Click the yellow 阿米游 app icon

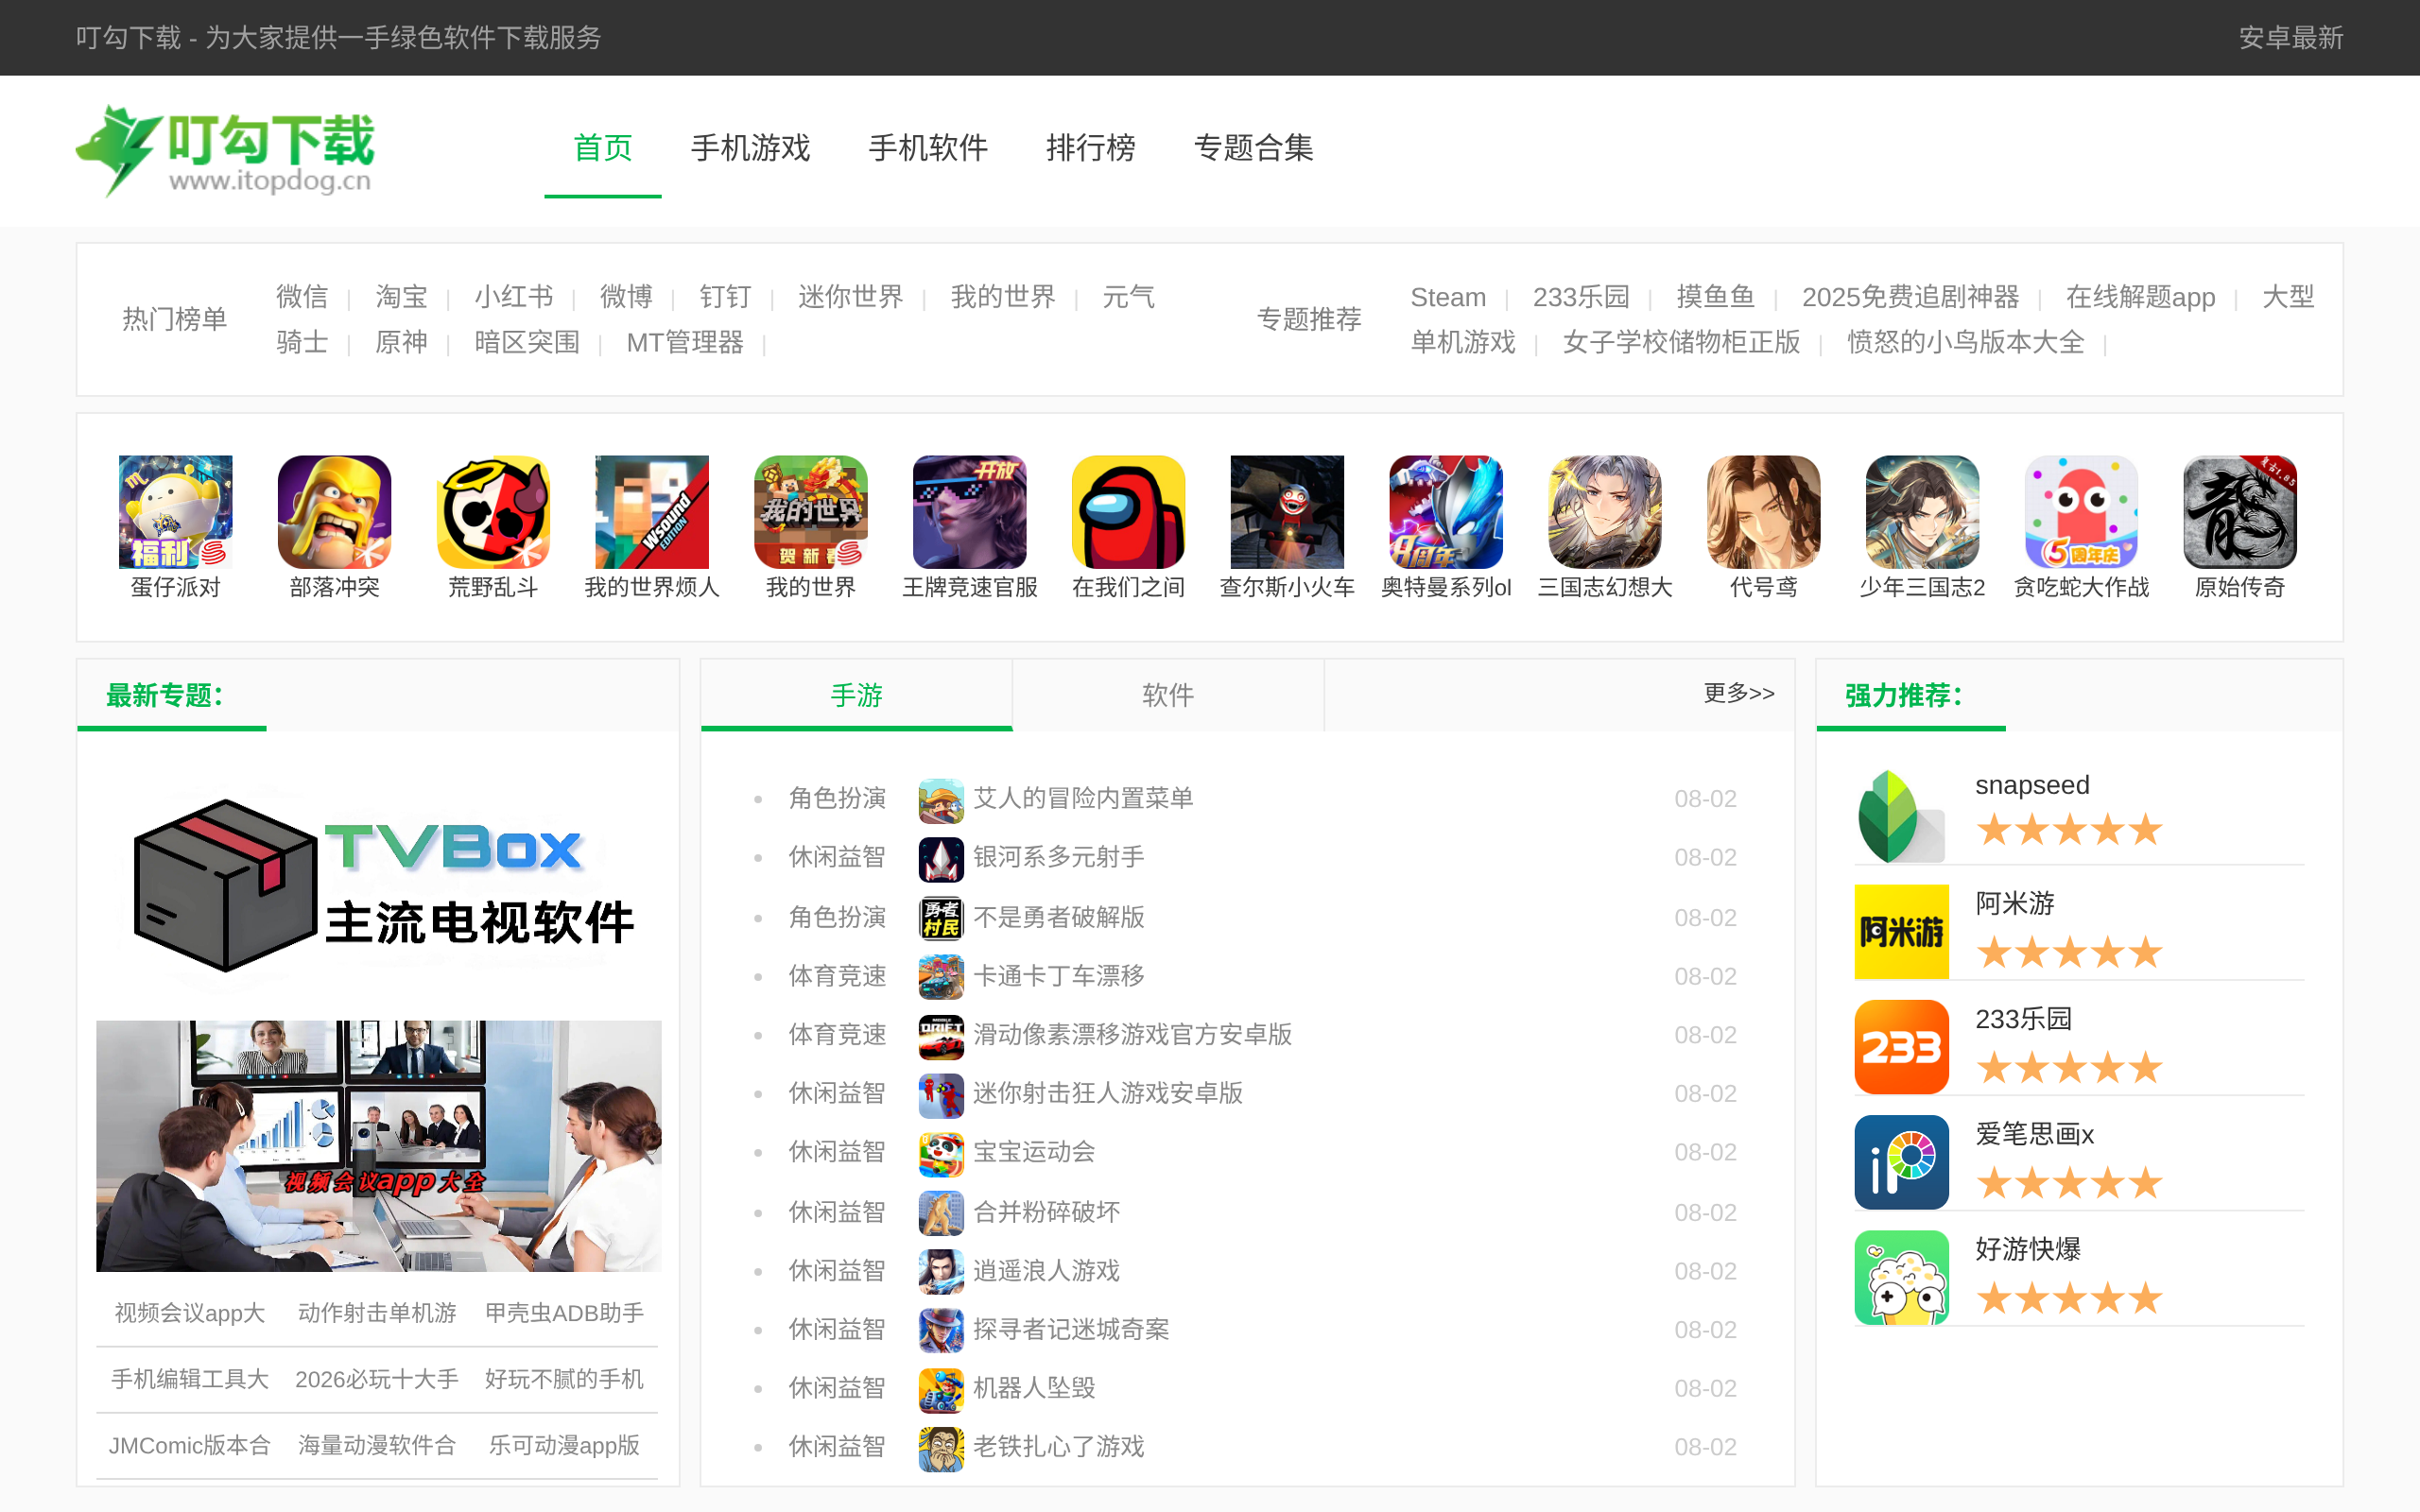click(x=1901, y=932)
